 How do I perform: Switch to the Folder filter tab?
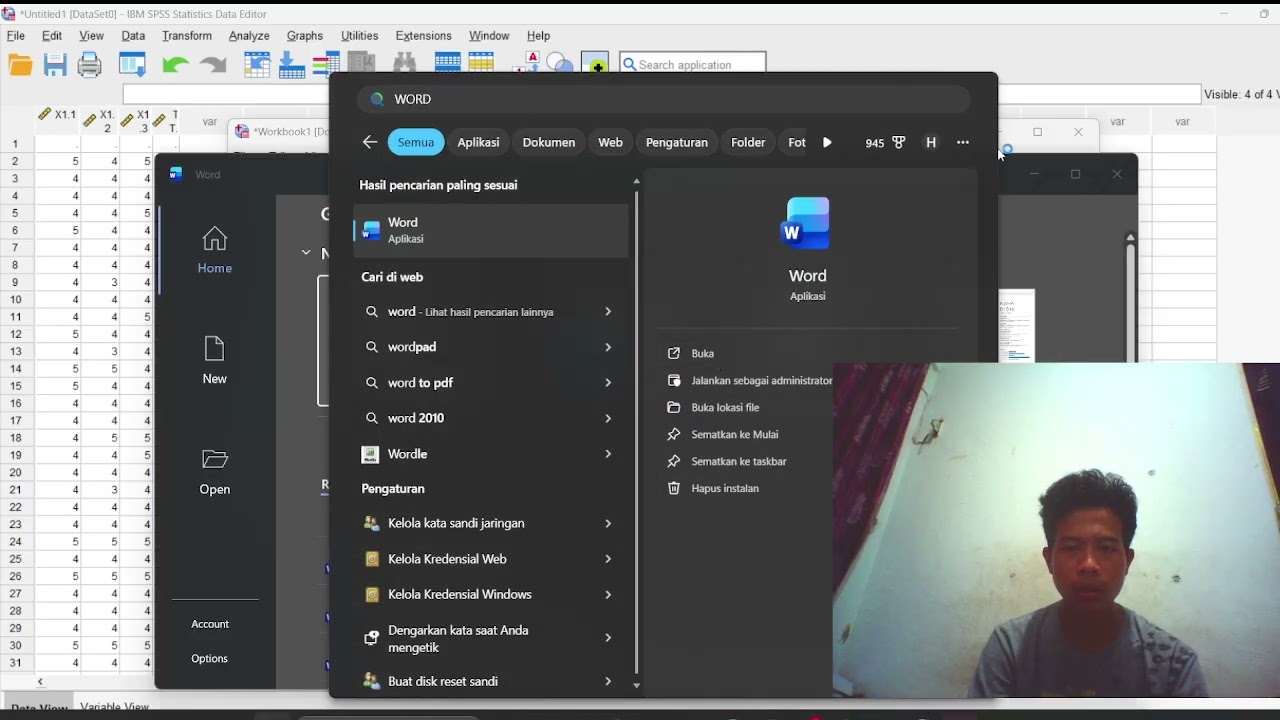click(748, 142)
